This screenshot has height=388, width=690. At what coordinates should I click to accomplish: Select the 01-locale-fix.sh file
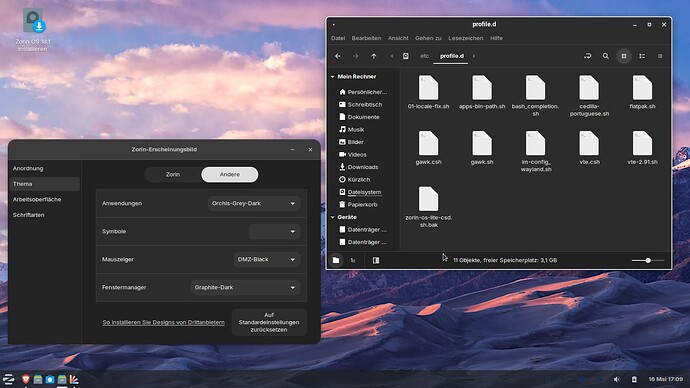click(x=429, y=92)
